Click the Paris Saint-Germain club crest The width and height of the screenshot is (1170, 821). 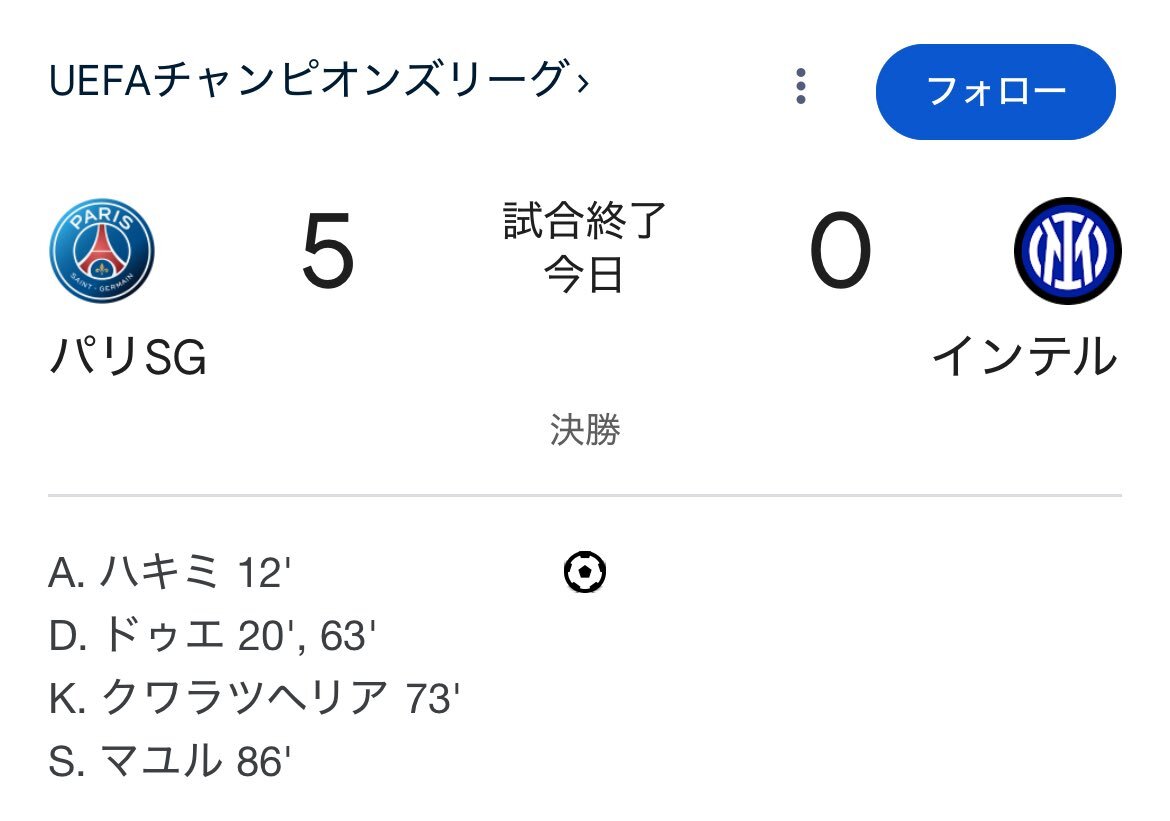click(101, 250)
